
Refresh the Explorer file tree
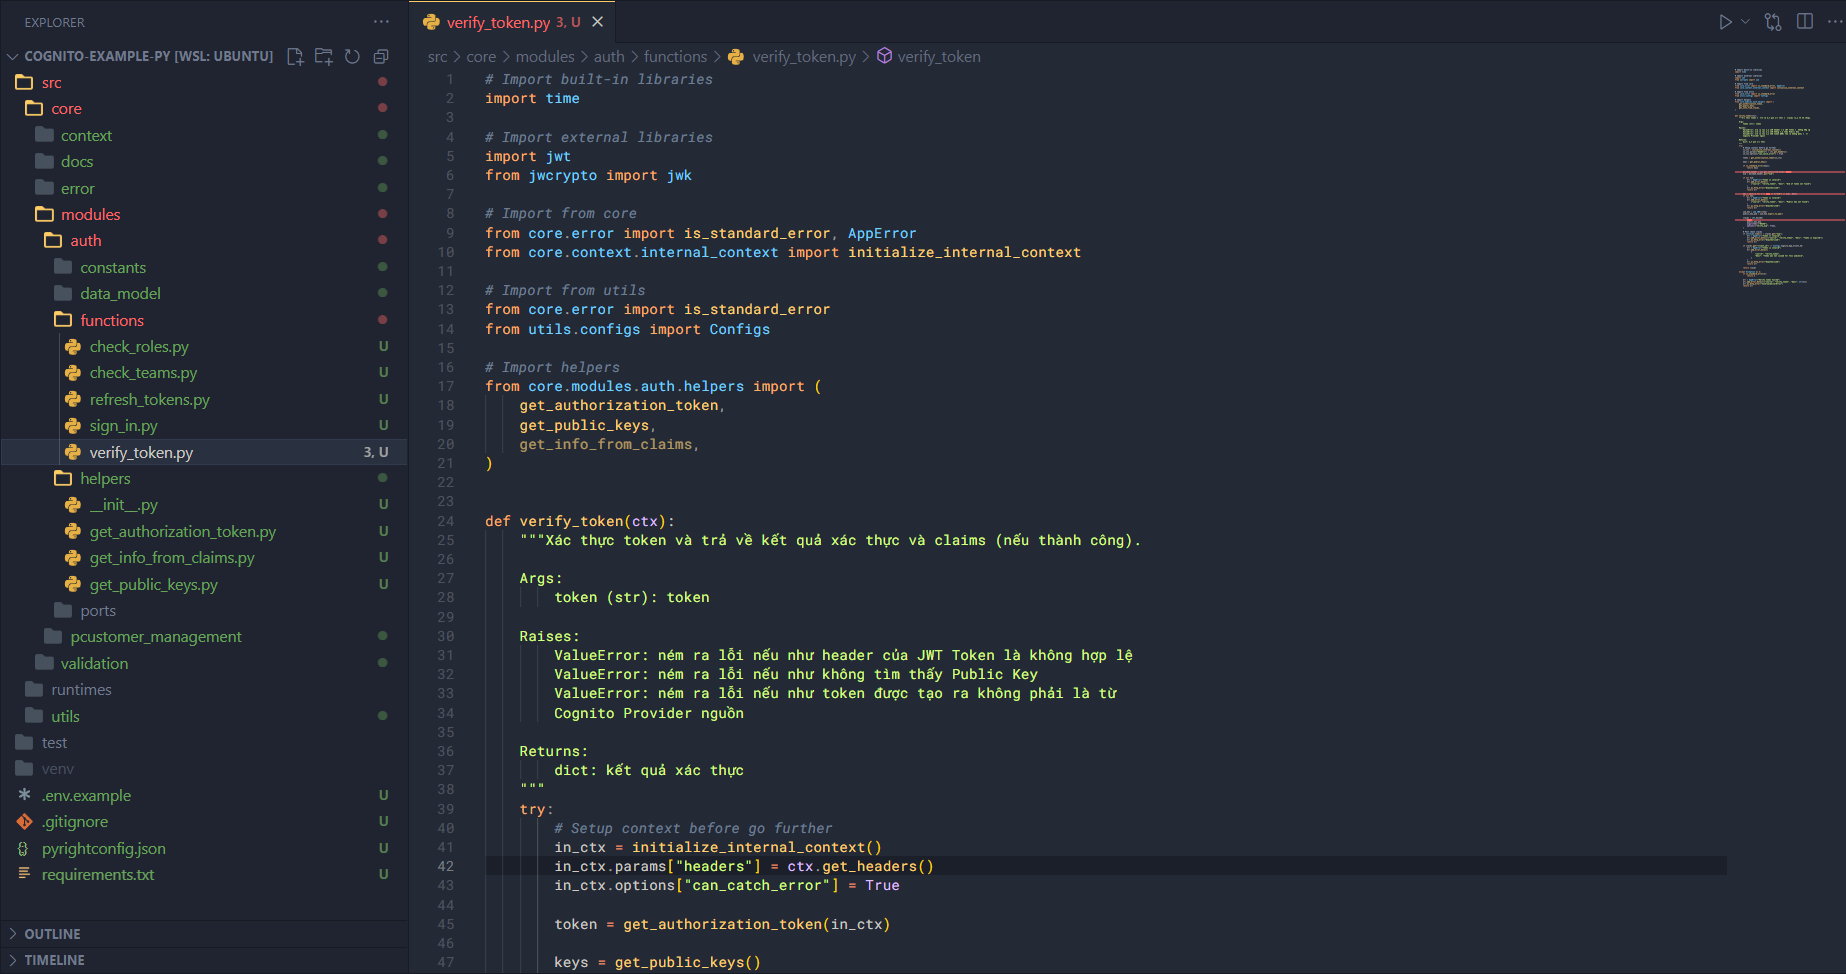point(352,56)
